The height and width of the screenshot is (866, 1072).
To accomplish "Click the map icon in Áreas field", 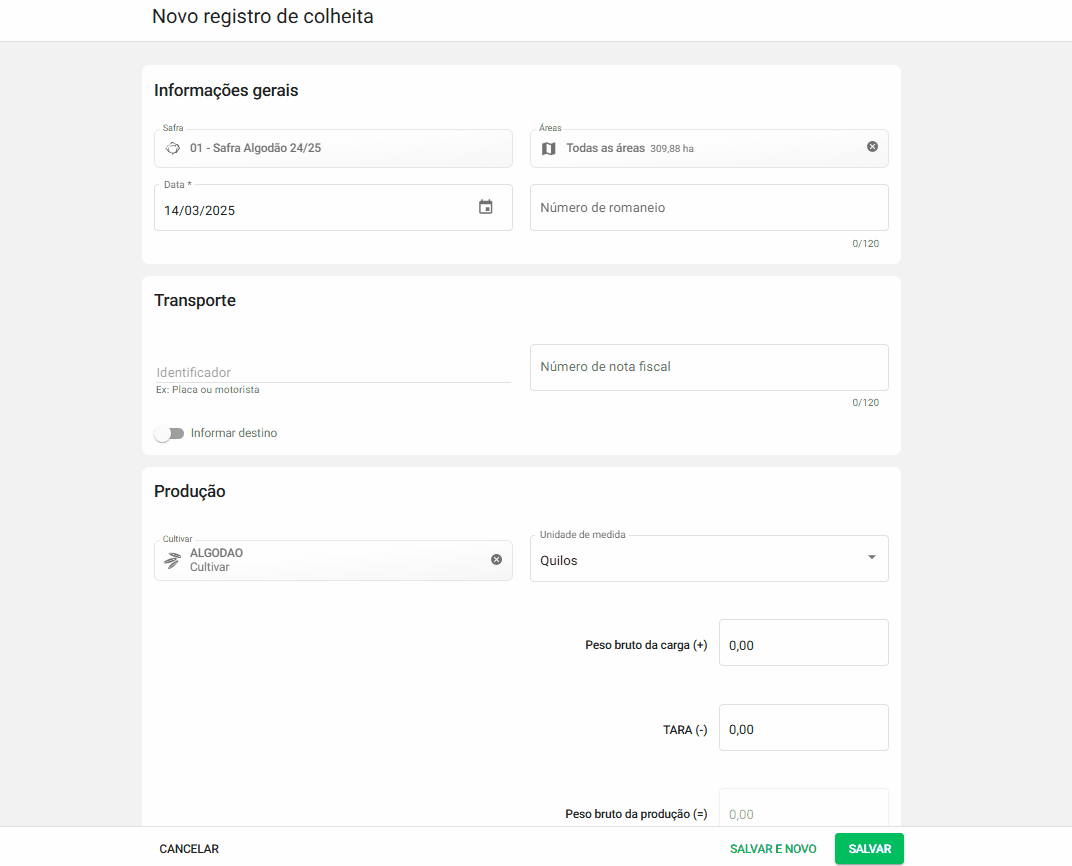I will click(548, 149).
